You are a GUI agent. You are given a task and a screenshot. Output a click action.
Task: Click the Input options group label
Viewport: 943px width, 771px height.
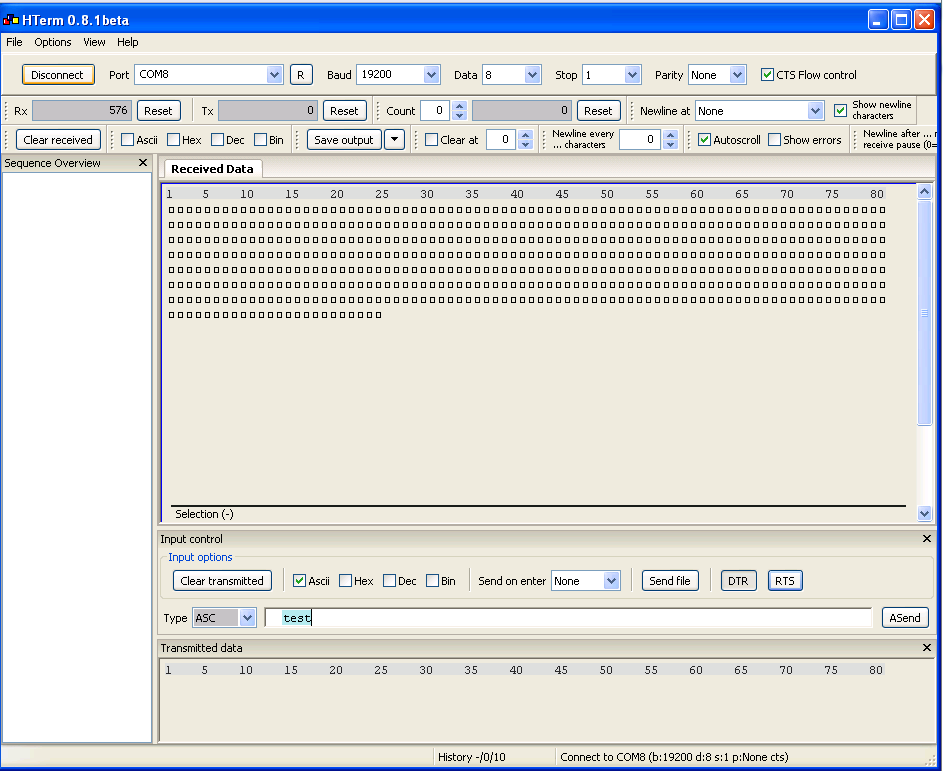[x=200, y=558]
